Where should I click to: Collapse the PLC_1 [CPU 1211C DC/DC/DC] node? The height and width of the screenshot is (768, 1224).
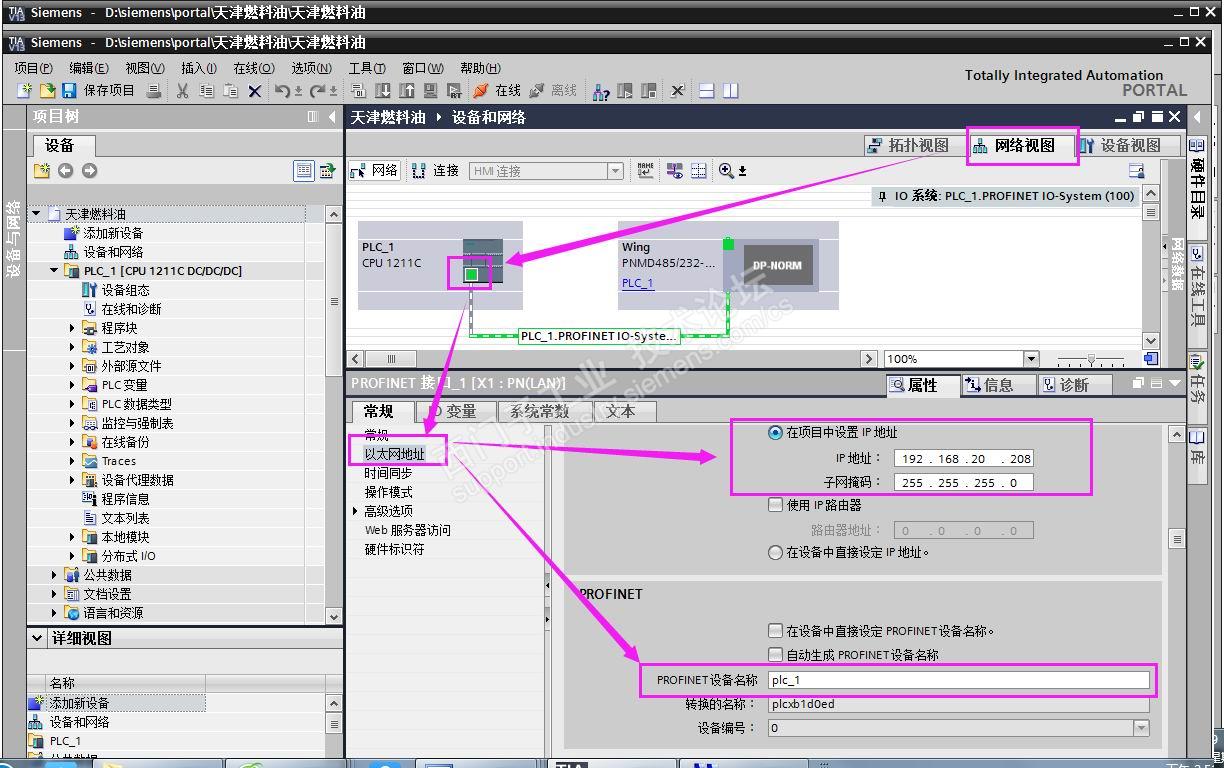[54, 271]
